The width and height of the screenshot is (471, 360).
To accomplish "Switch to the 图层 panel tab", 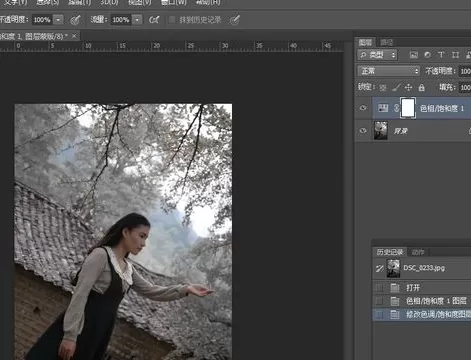I will 365,42.
